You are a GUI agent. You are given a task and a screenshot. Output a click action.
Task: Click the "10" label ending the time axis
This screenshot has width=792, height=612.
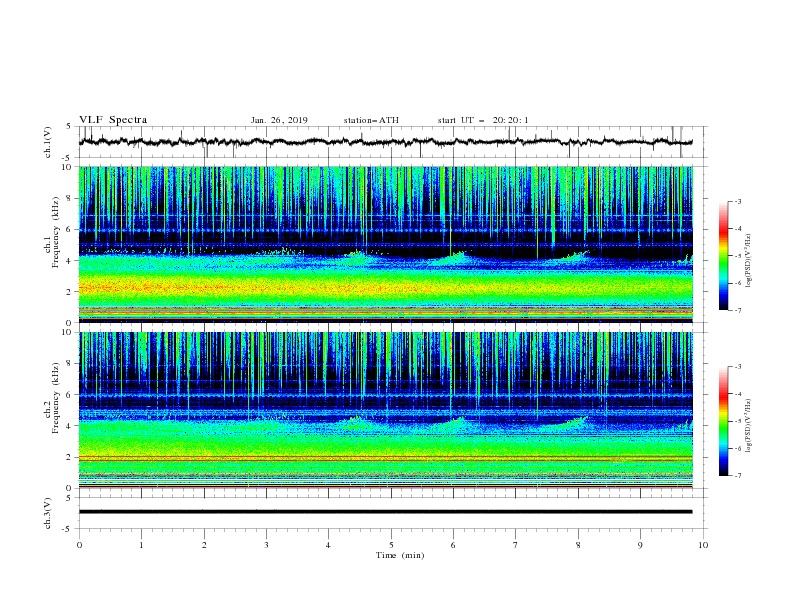click(703, 545)
